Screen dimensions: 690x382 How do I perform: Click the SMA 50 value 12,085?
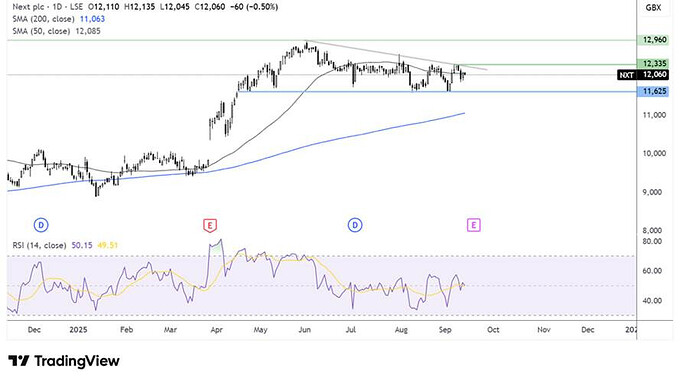point(88,31)
